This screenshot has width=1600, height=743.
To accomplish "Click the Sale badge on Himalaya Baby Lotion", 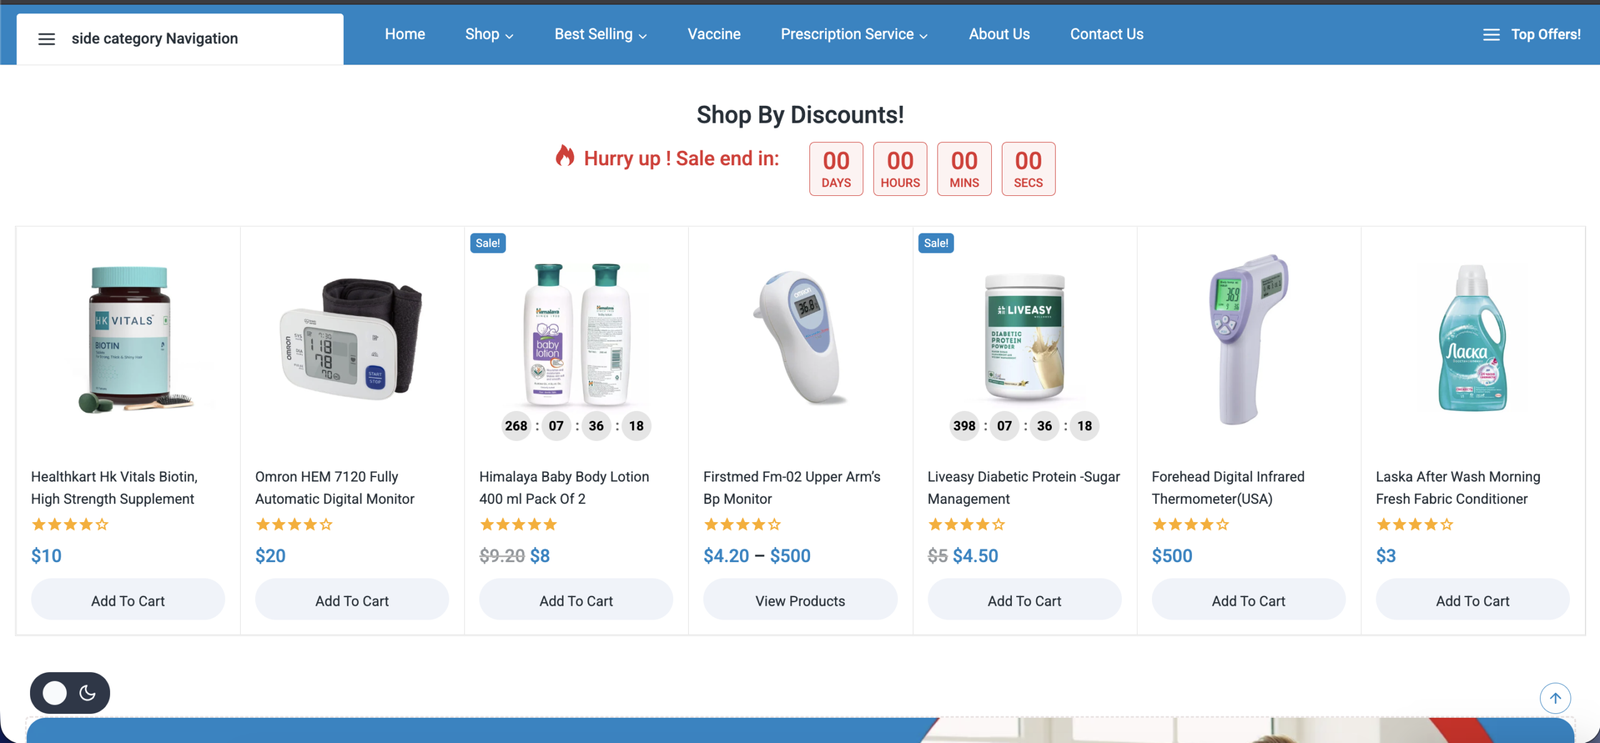I will tap(488, 243).
